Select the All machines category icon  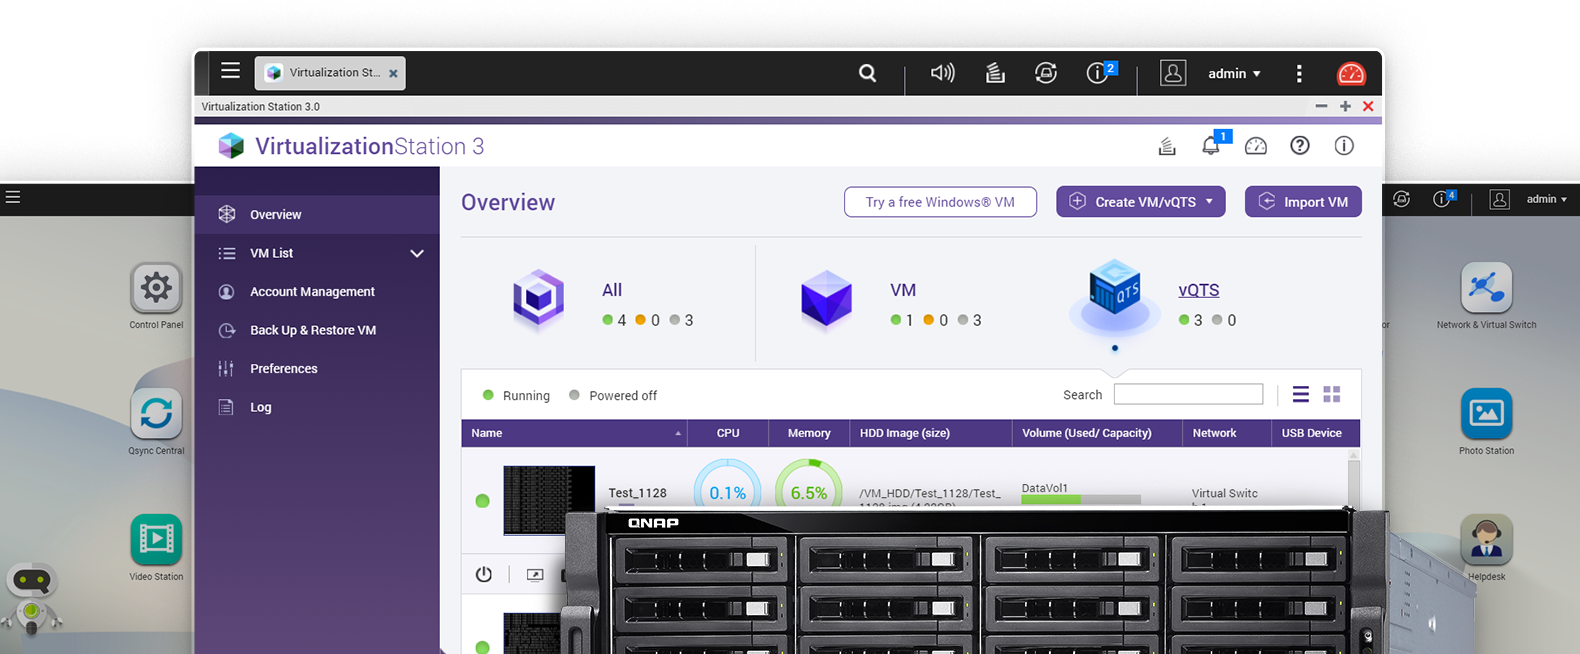point(539,300)
